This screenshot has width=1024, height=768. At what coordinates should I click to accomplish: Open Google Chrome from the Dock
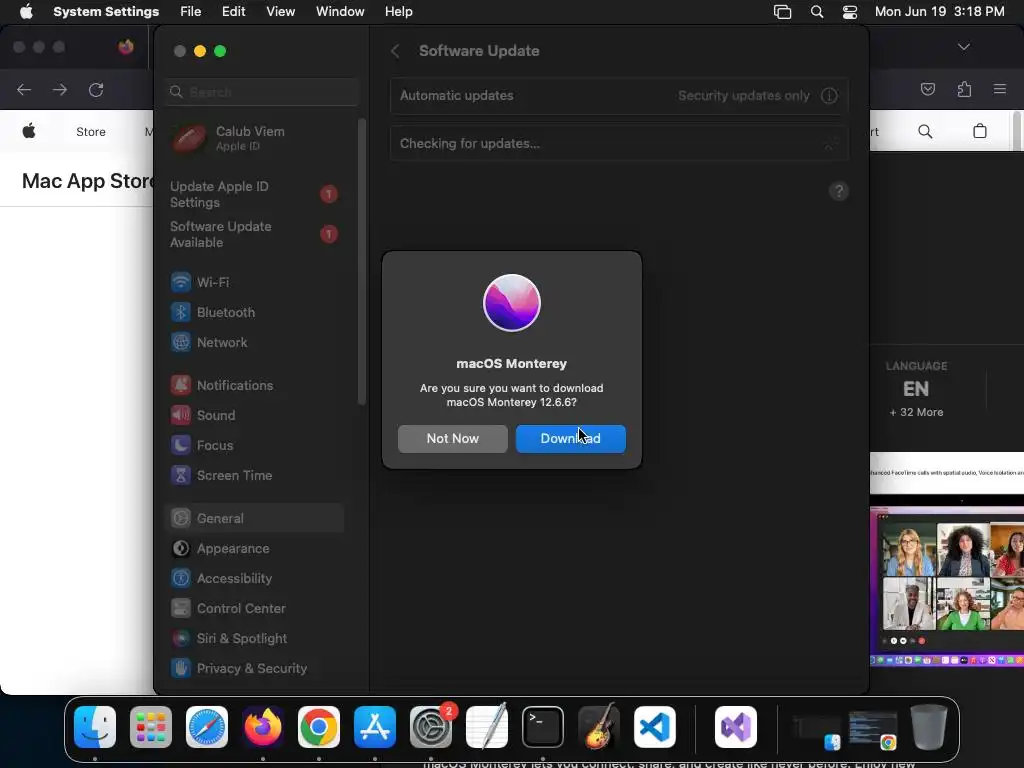pyautogui.click(x=319, y=727)
